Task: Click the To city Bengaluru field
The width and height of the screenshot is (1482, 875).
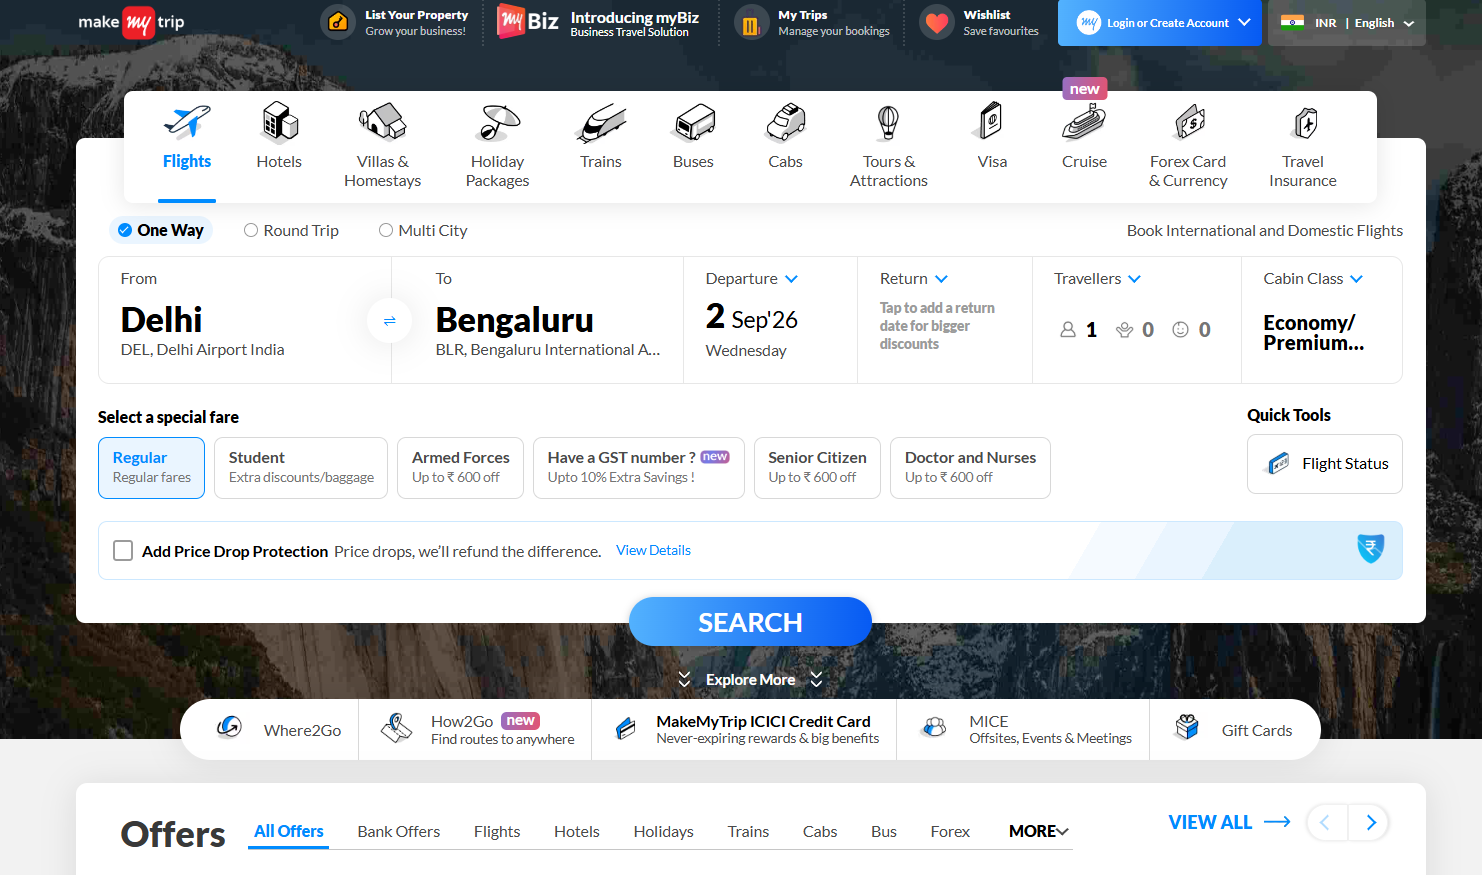Action: 538,320
